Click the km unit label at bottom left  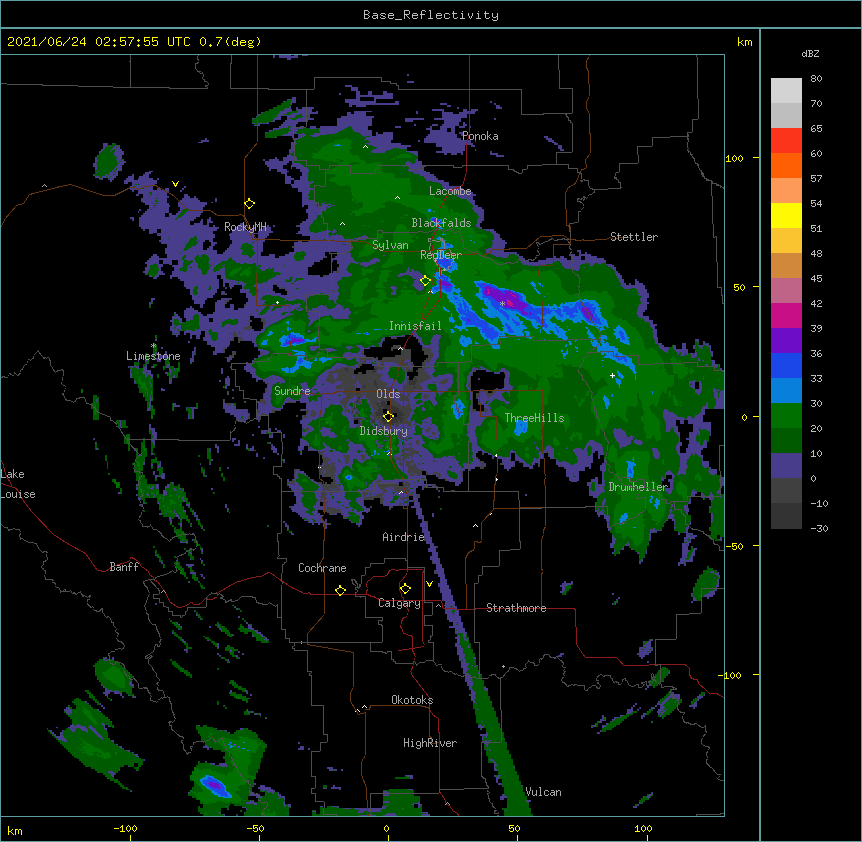15,830
